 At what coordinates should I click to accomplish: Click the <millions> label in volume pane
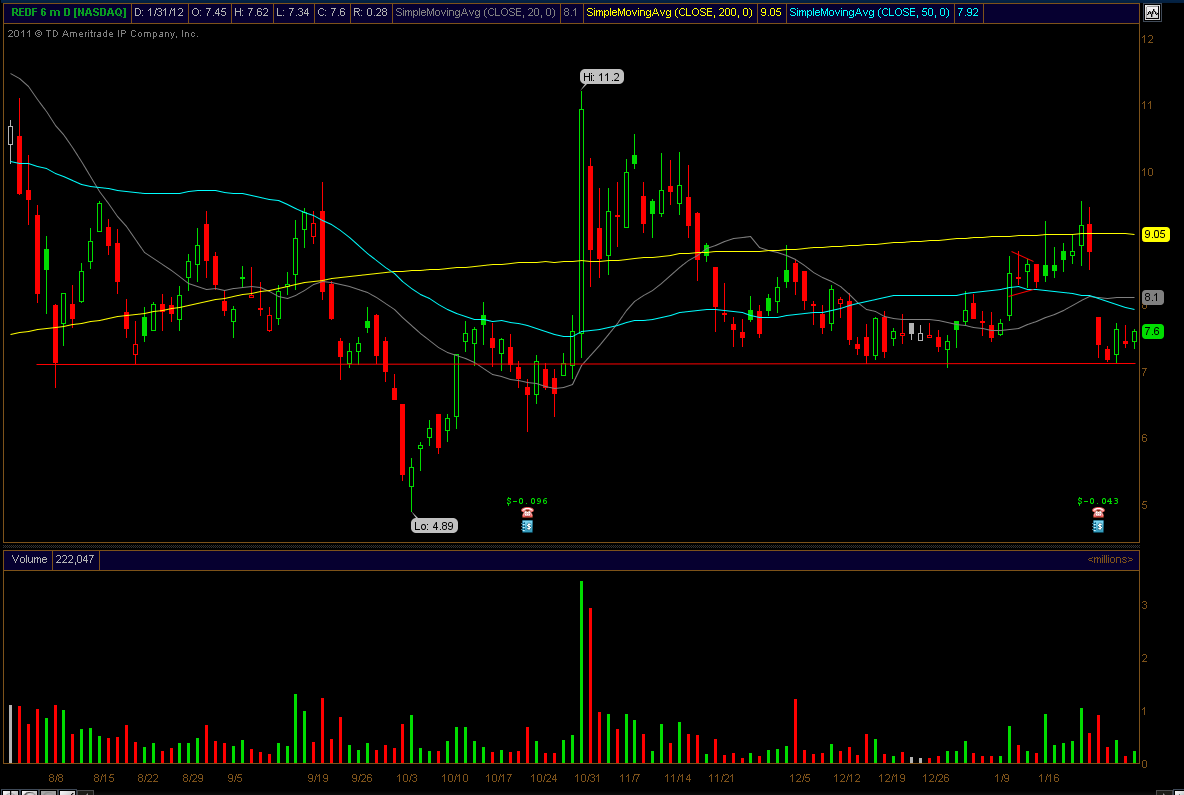coord(1110,559)
